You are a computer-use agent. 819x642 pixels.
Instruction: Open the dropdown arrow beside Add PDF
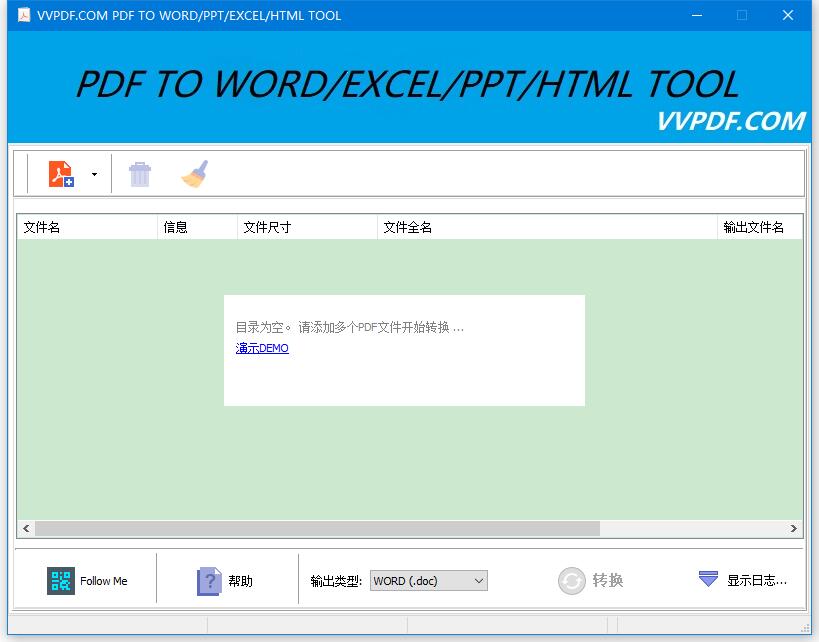(x=95, y=174)
